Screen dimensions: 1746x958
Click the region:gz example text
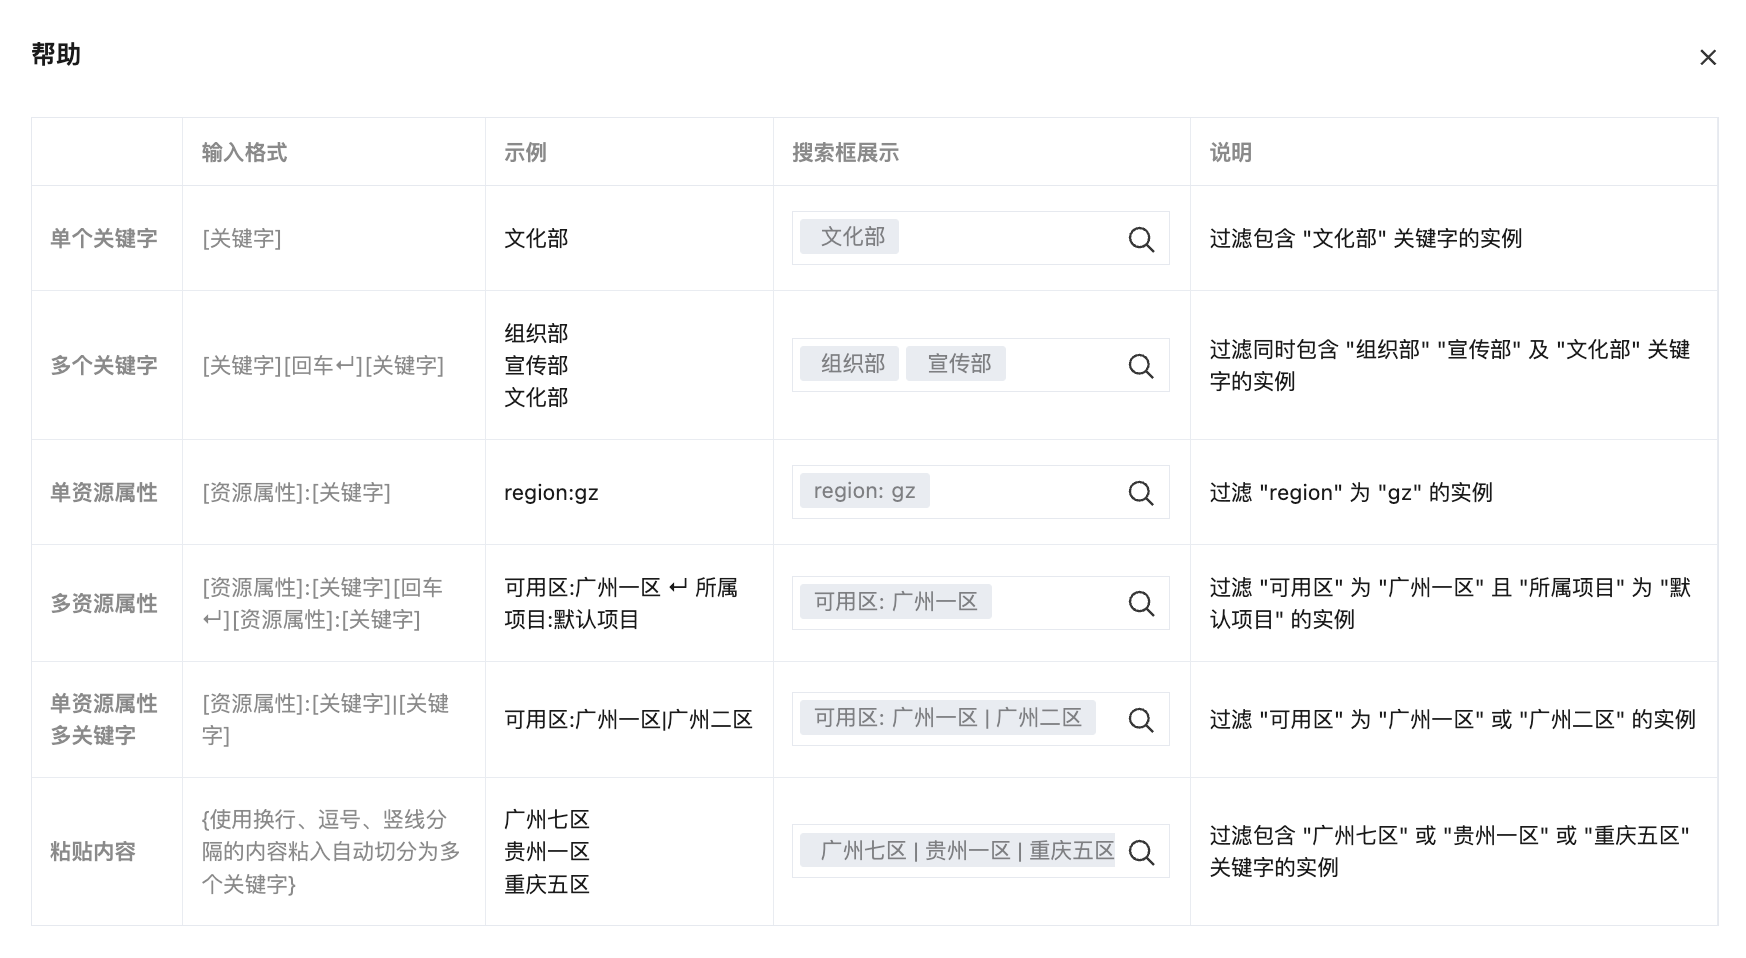point(551,492)
